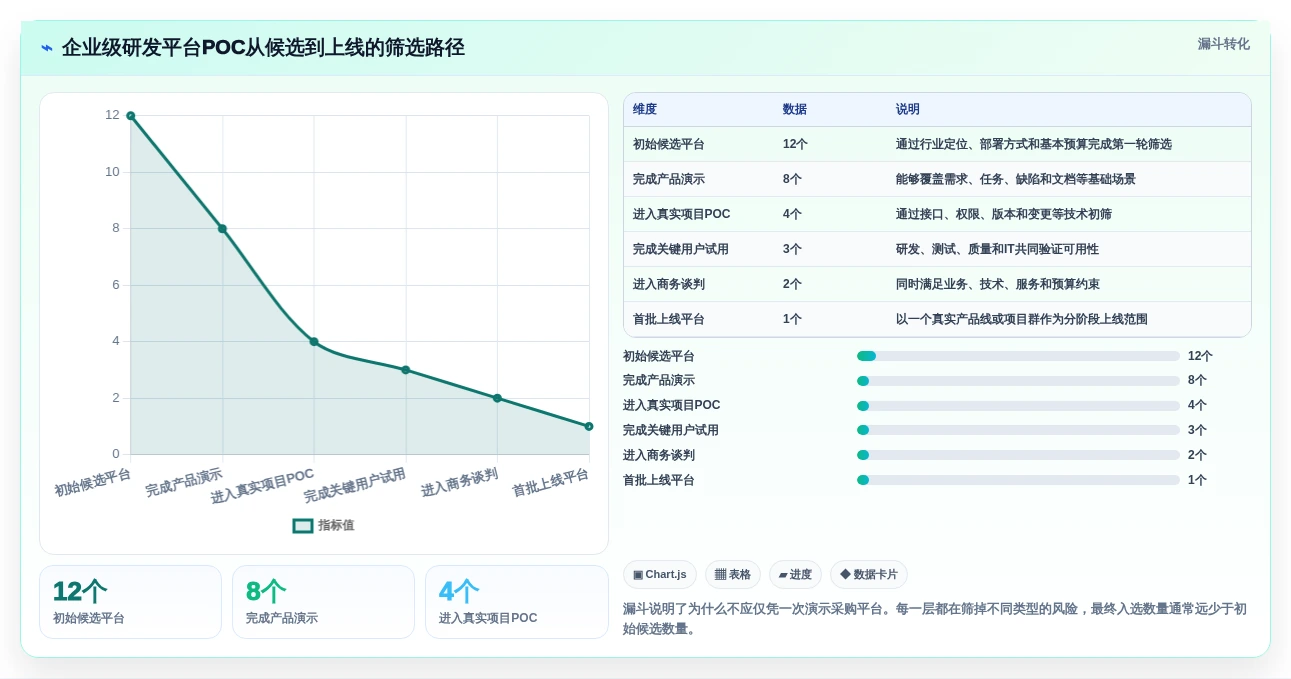This screenshot has height=679, width=1291.
Task: Click the lightning bolt icon beside the title
Action: point(47,48)
